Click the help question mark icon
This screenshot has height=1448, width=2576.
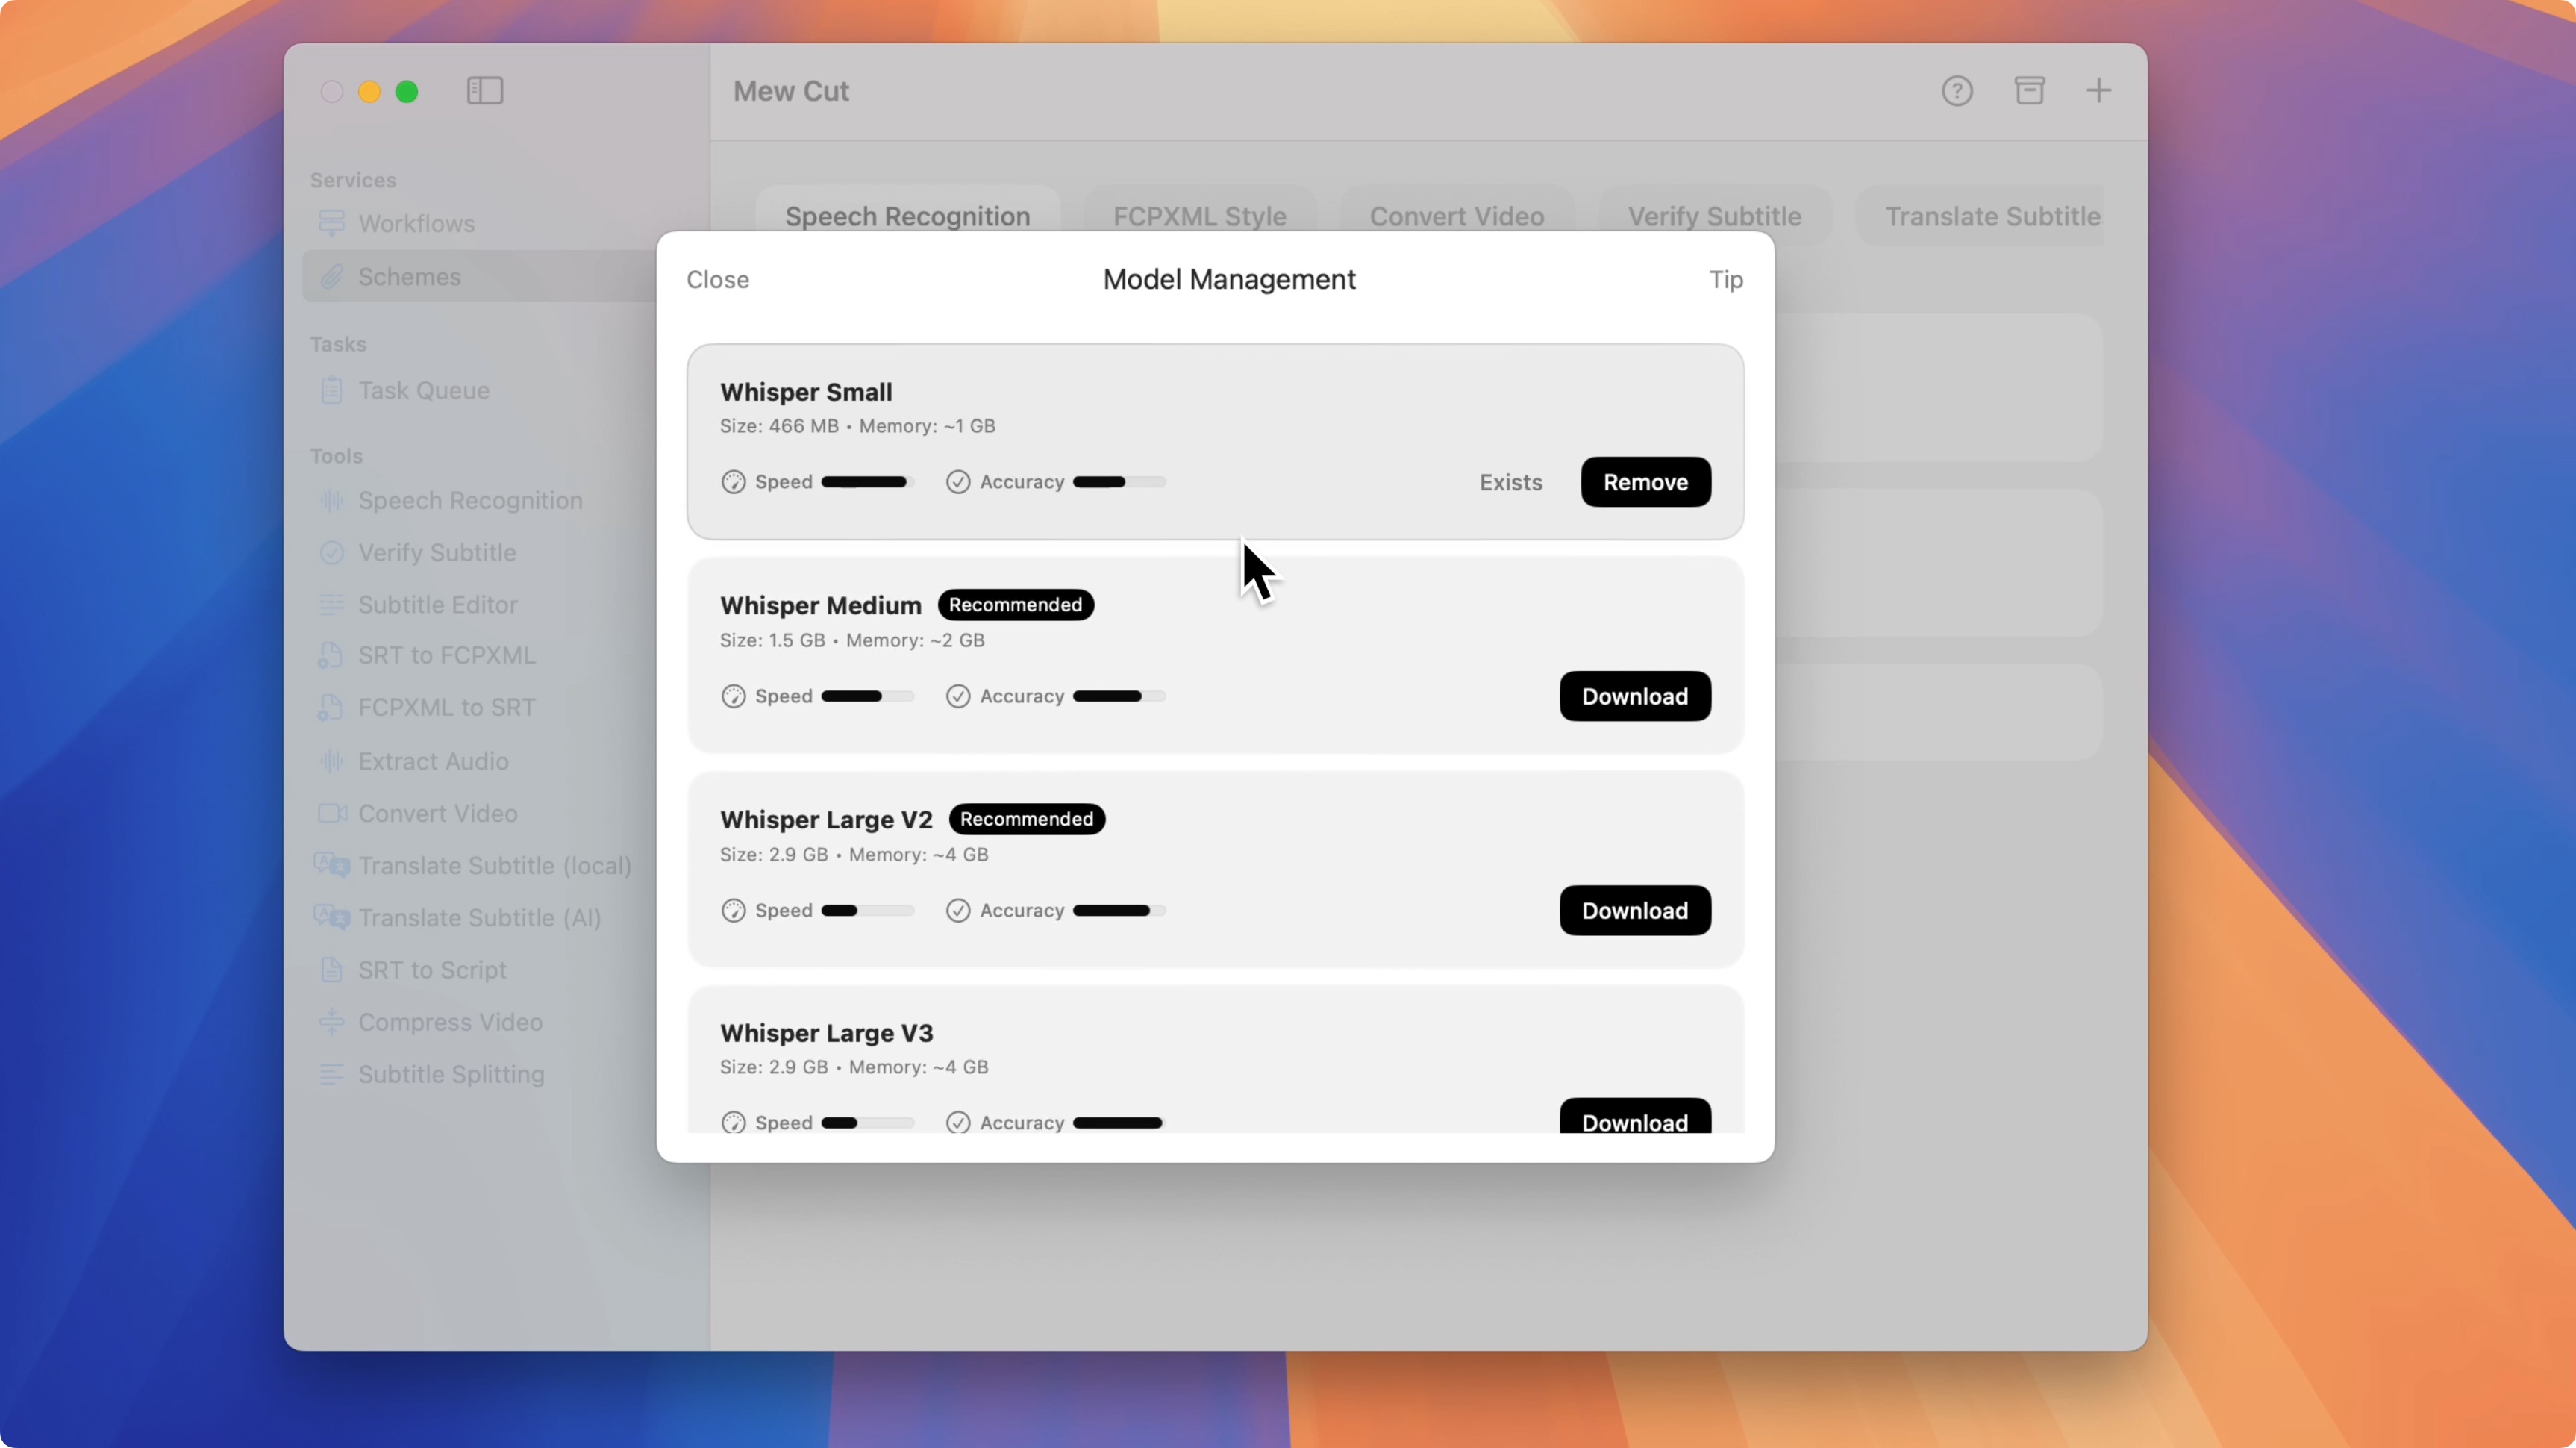[x=1957, y=90]
